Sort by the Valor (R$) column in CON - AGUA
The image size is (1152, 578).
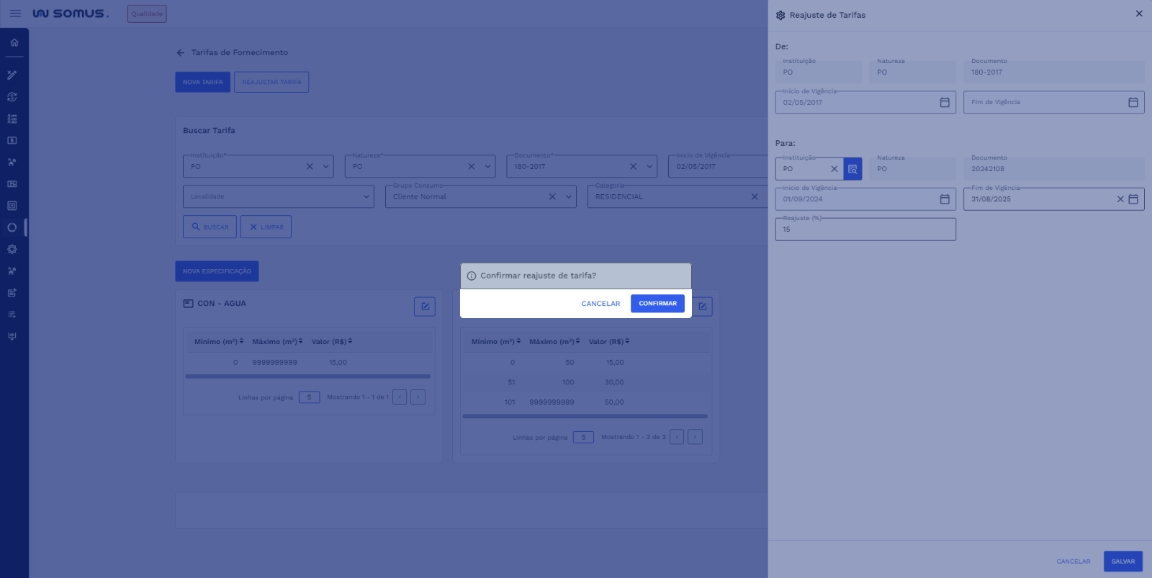[x=332, y=341]
